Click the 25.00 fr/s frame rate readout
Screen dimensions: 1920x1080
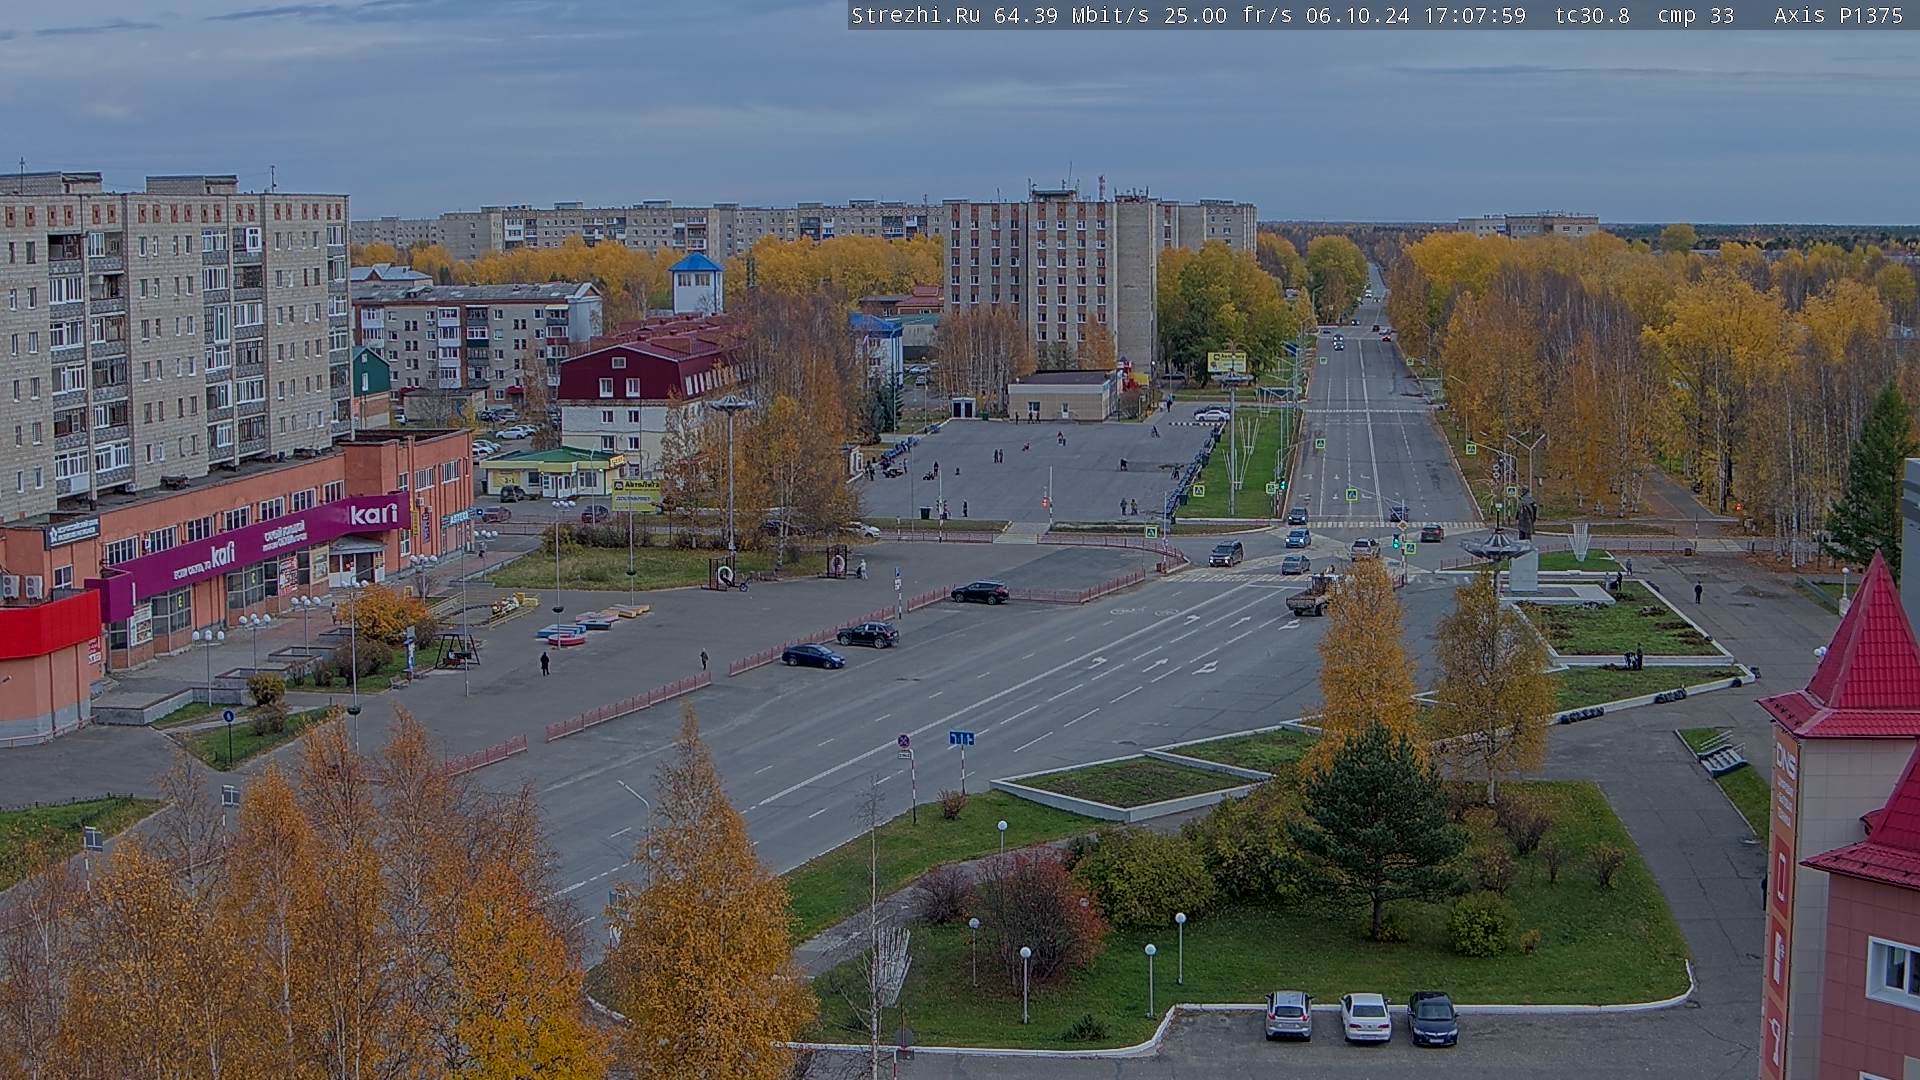pyautogui.click(x=1228, y=15)
